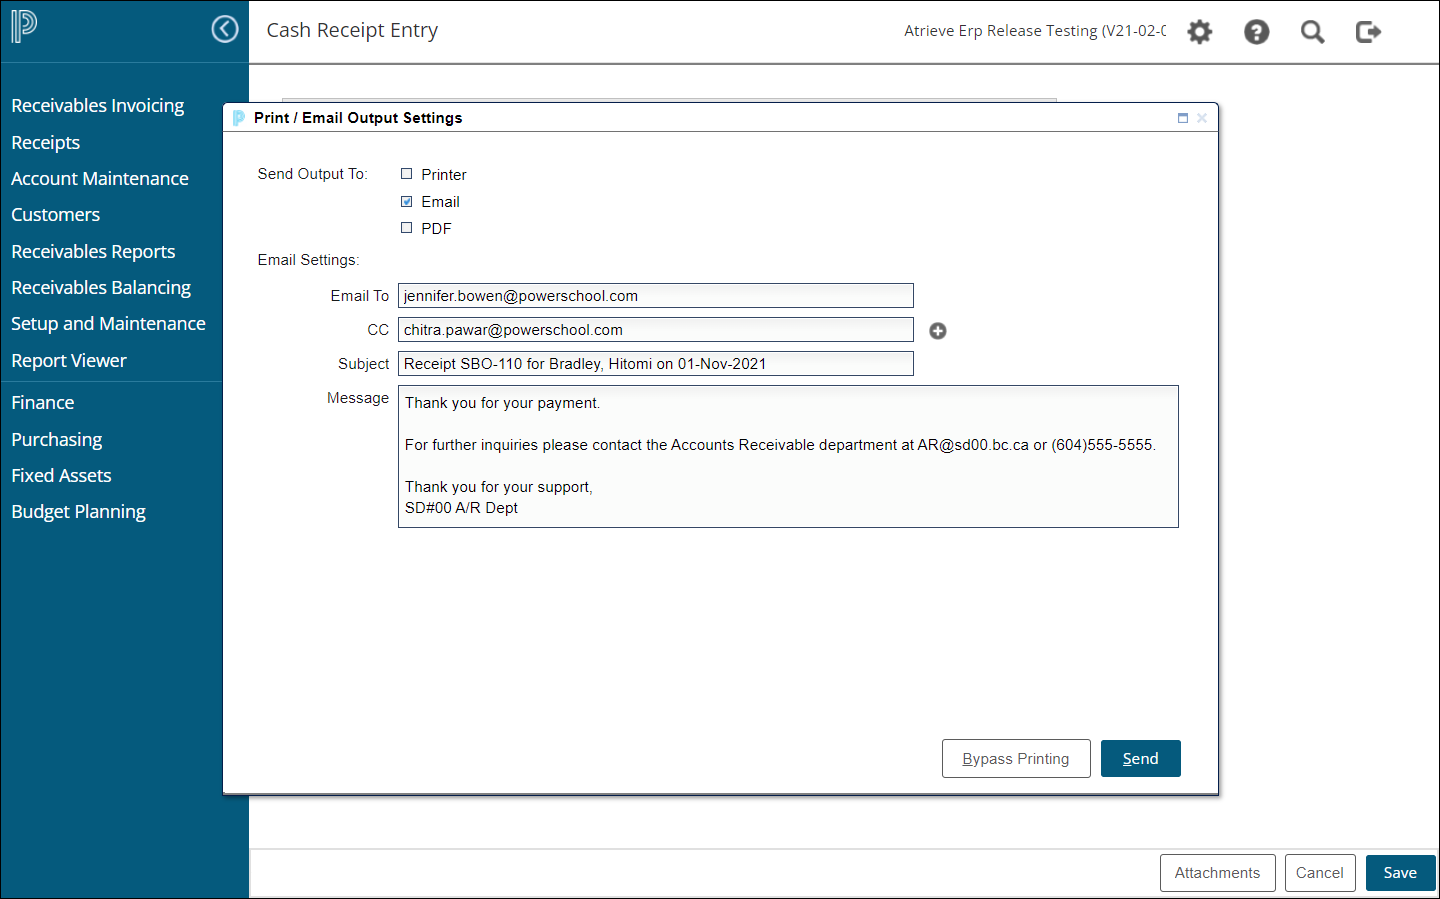Screen dimensions: 1440x899
Task: Click the PowerSchool logo at top left
Action: point(23,28)
